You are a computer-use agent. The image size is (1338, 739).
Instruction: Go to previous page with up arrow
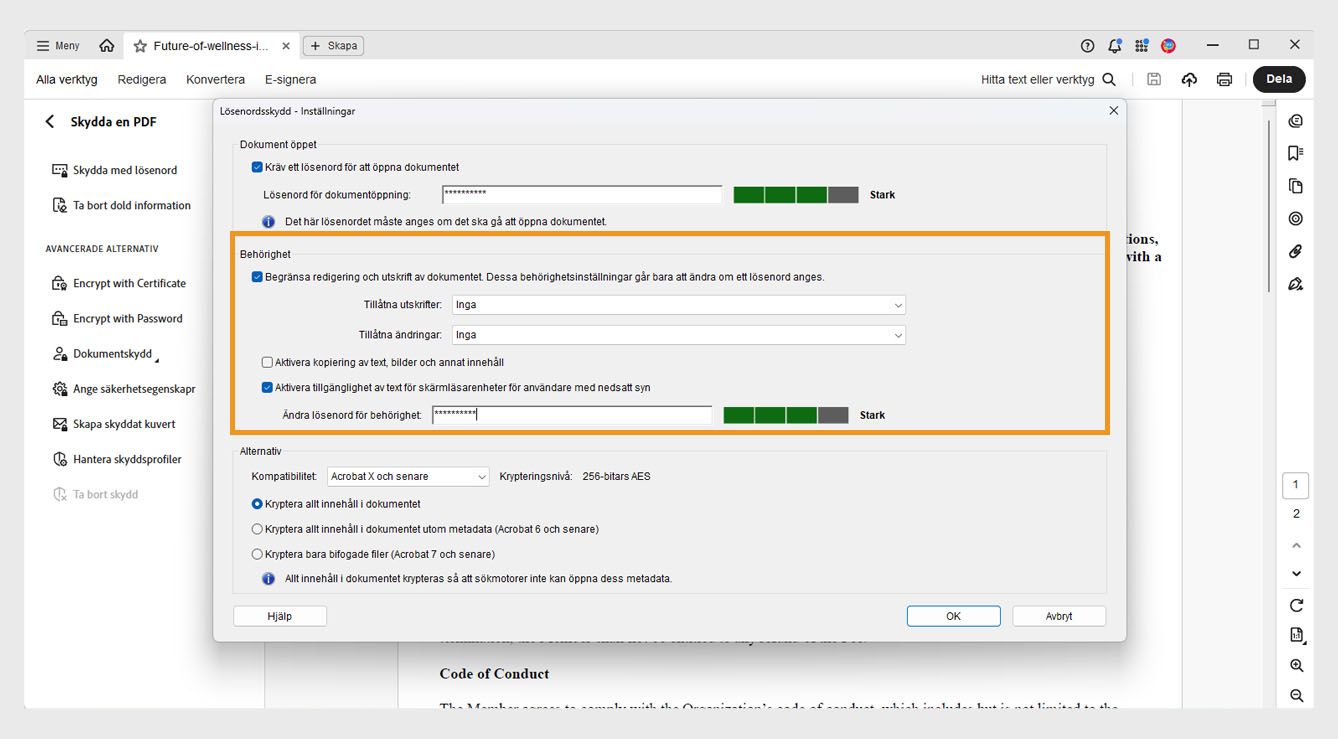click(1297, 546)
